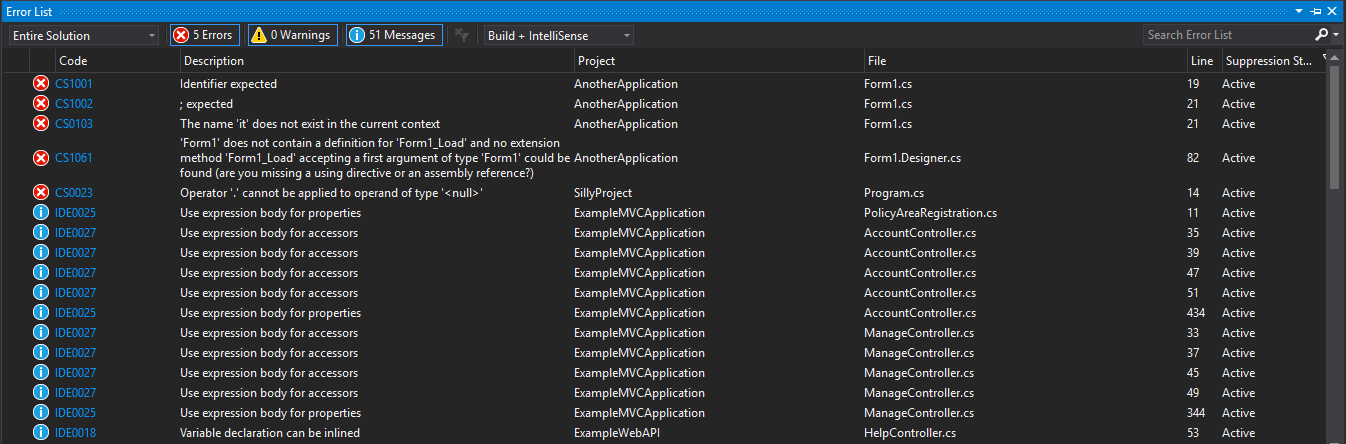The width and height of the screenshot is (1346, 444).
Task: Click into the Search Error List field
Action: [x=1227, y=35]
